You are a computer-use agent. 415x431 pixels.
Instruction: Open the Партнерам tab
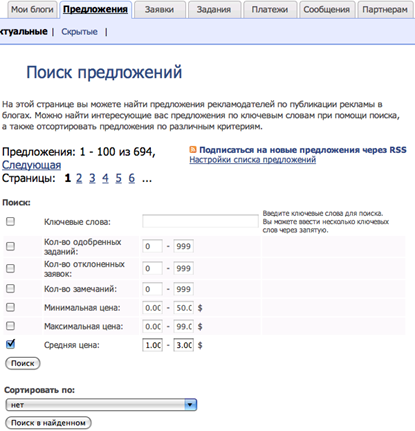tap(385, 10)
